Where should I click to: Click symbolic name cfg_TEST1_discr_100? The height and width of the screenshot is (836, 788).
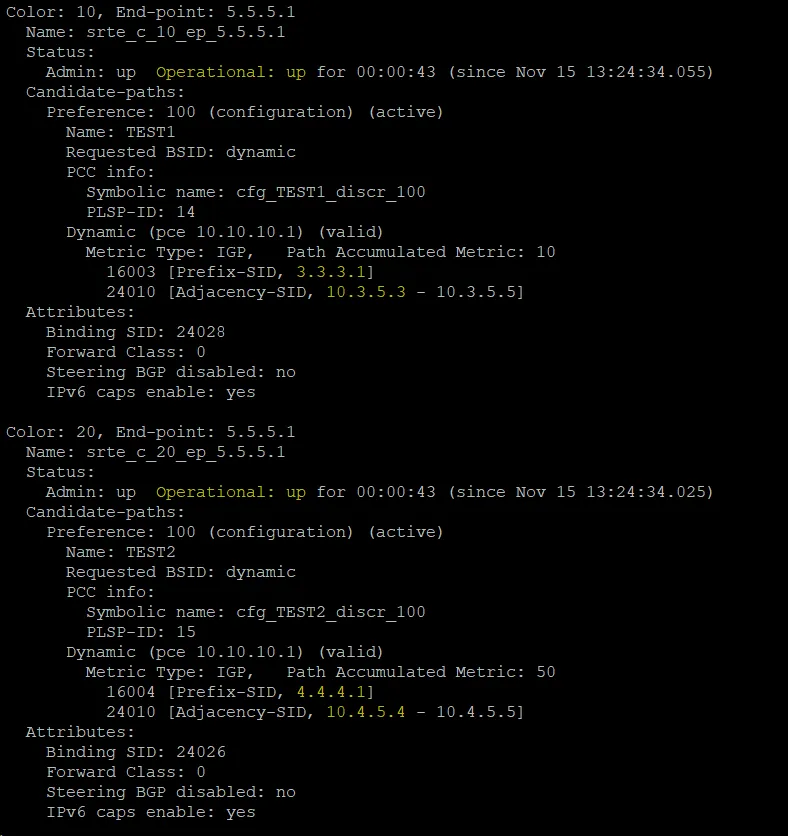pyautogui.click(x=331, y=192)
